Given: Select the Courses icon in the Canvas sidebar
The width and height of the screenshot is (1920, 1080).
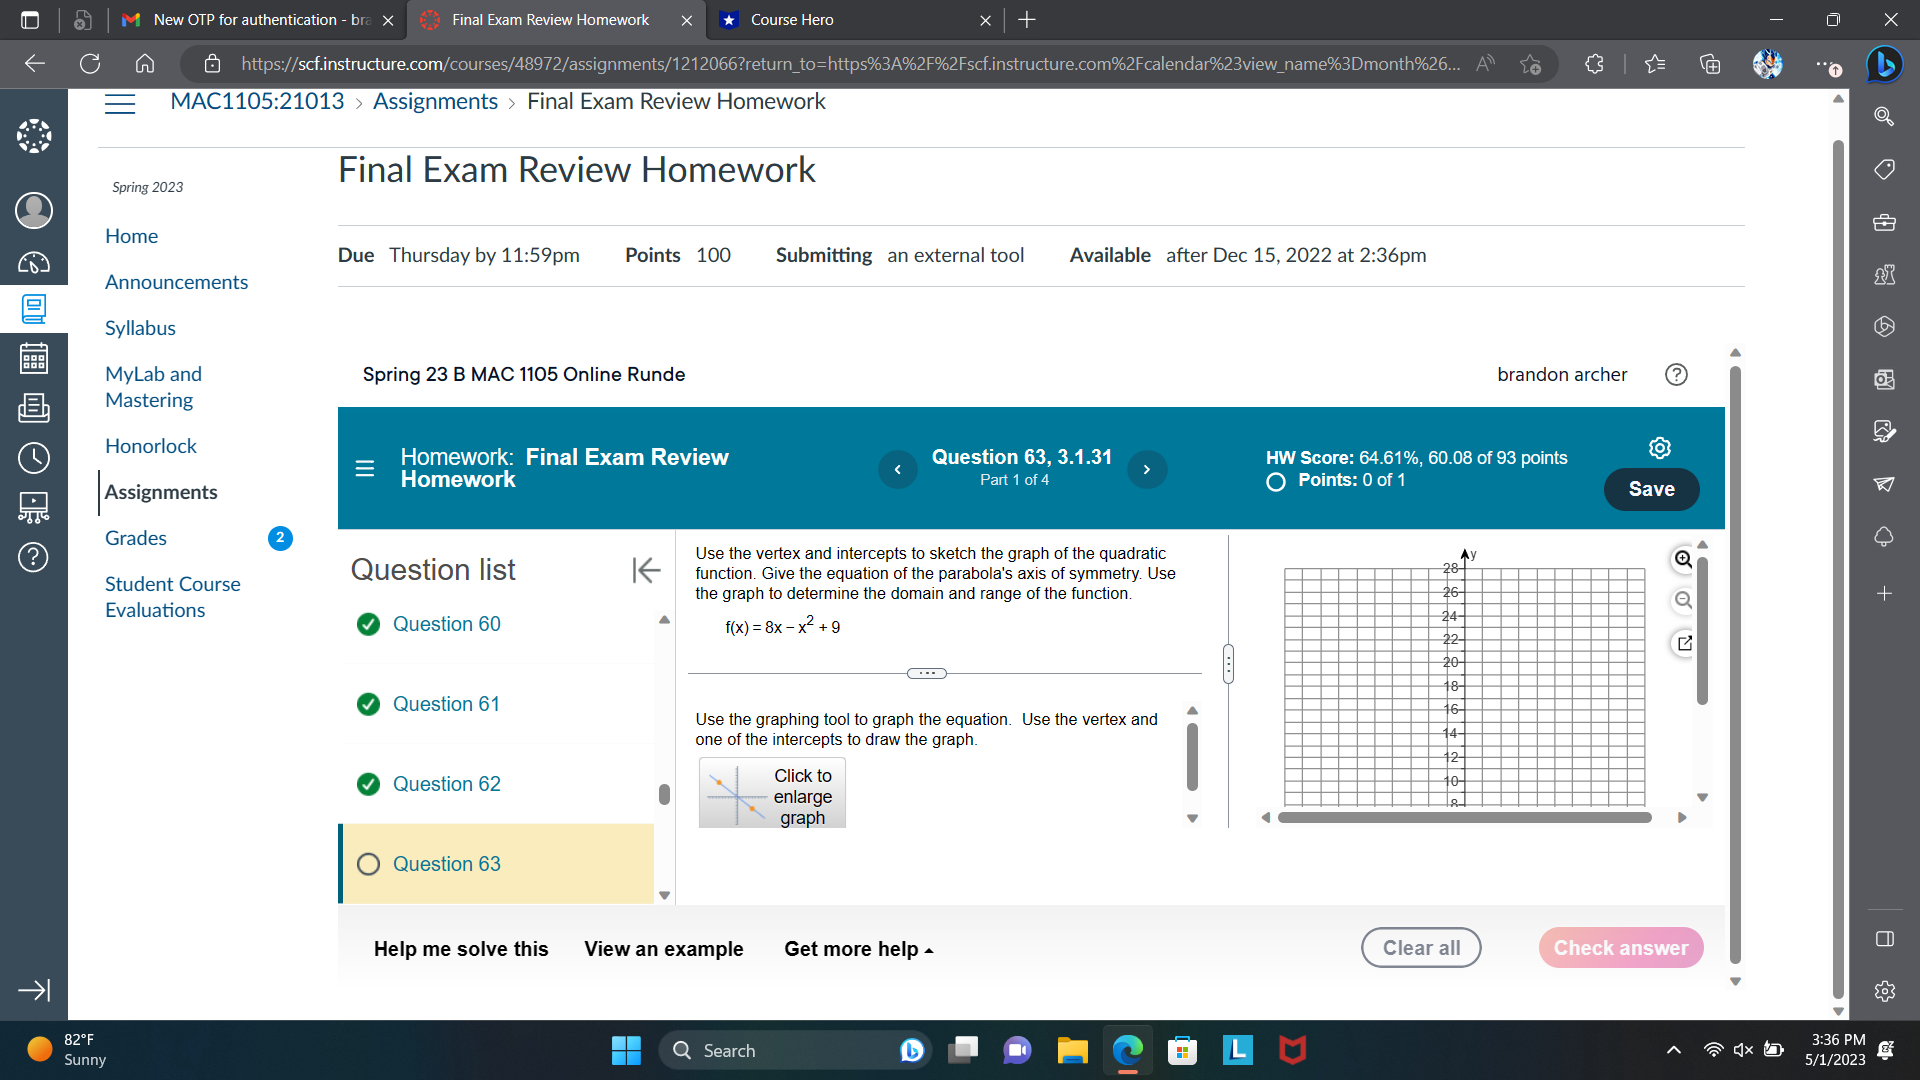Looking at the screenshot, I should [33, 309].
